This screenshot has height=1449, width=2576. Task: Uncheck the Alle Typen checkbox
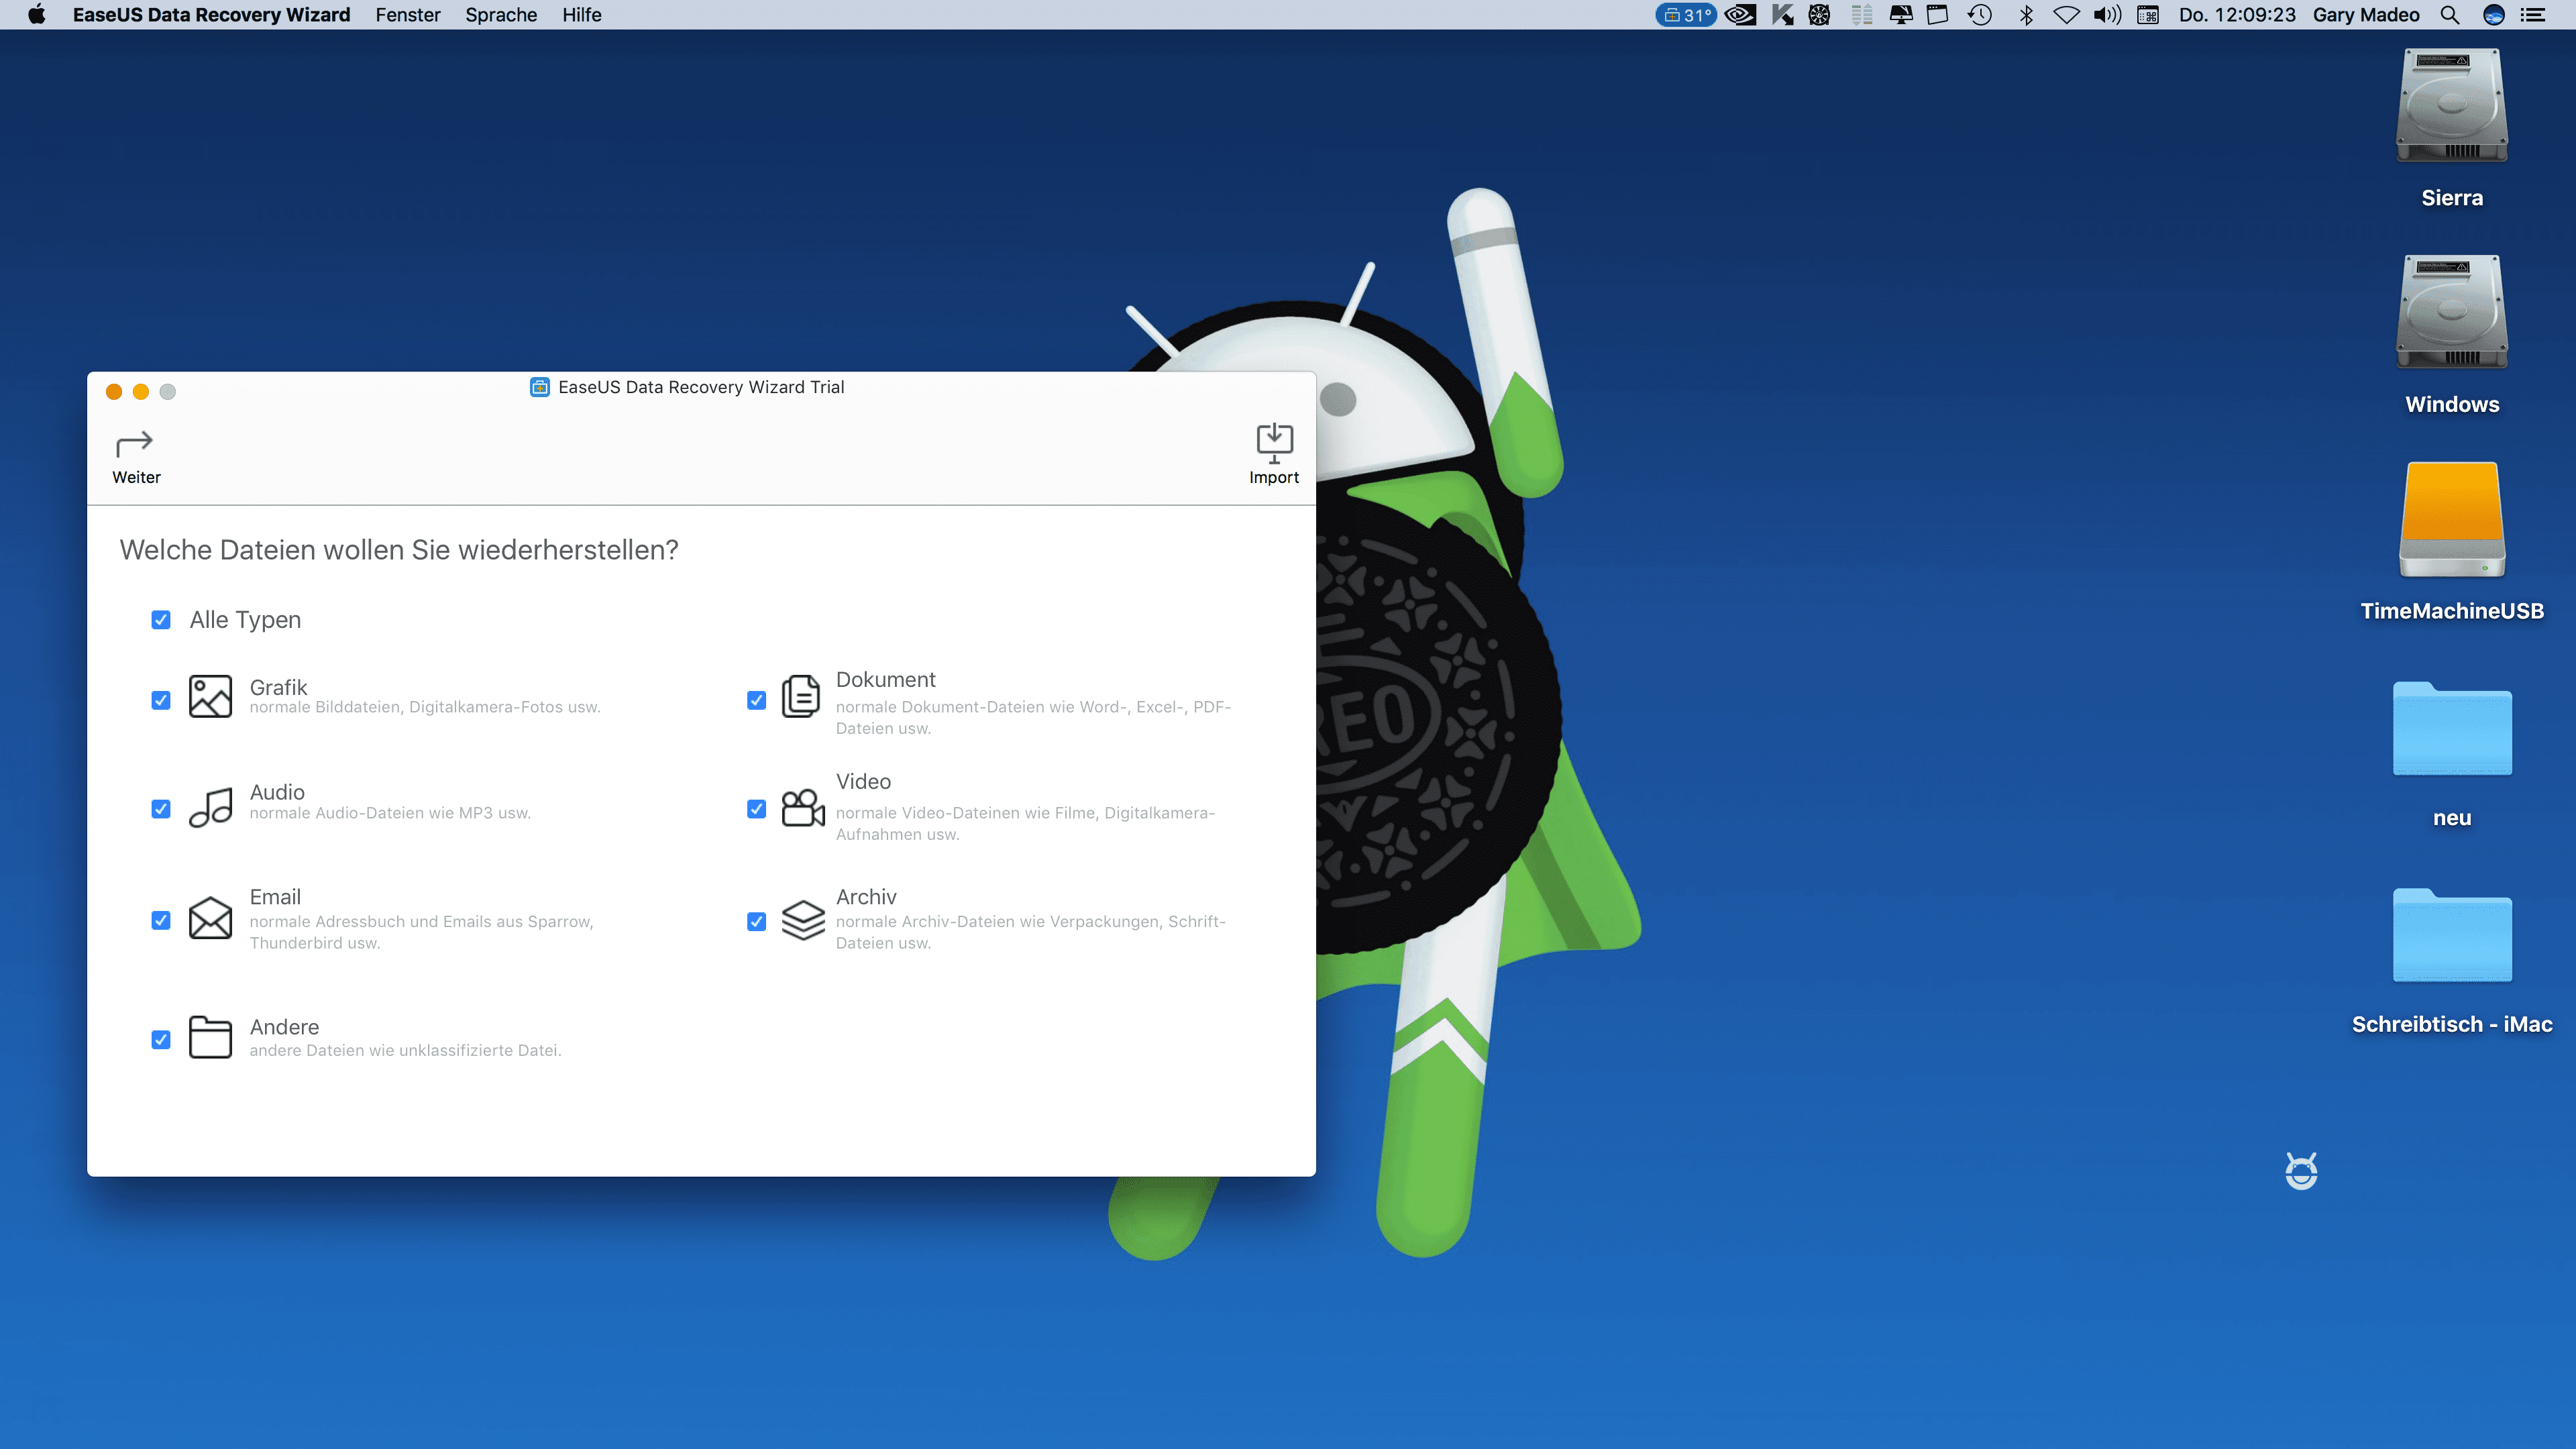(161, 620)
